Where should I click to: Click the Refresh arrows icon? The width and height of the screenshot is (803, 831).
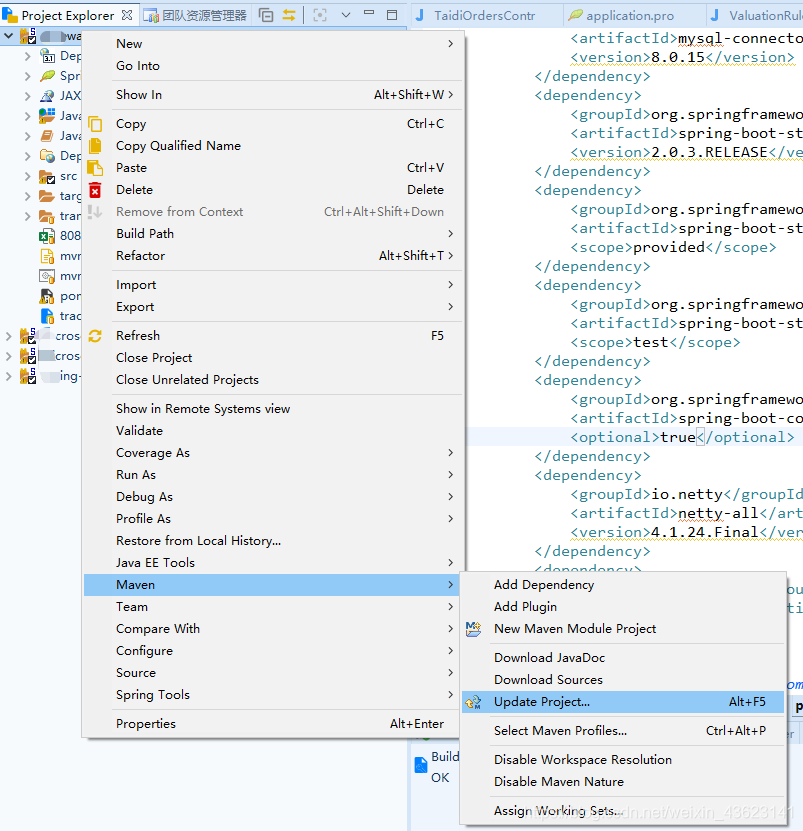pyautogui.click(x=95, y=336)
